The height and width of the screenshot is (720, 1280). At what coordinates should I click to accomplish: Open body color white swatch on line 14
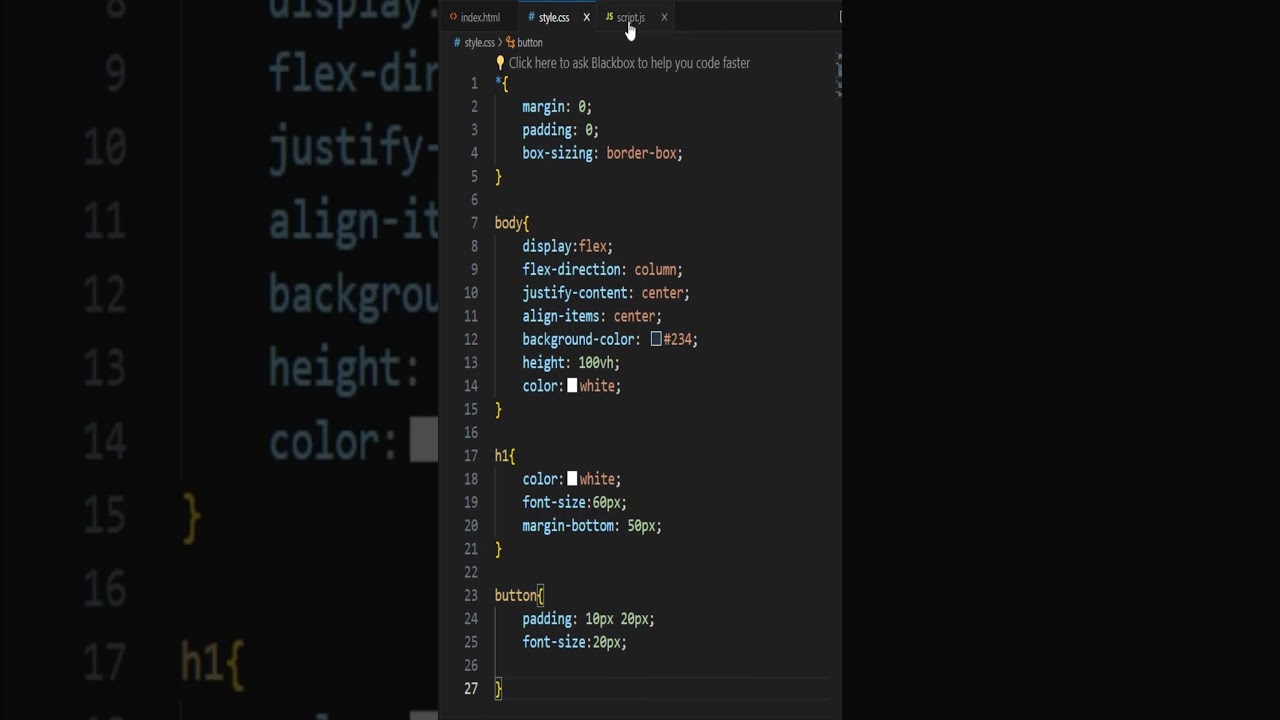pos(572,386)
